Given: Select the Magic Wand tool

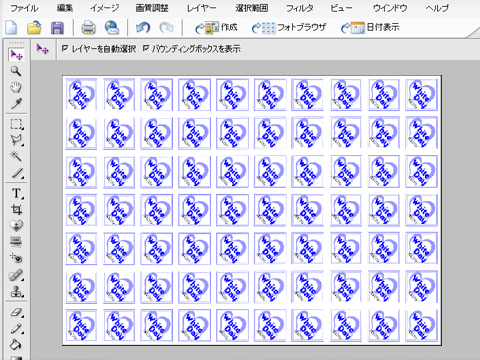Looking at the screenshot, I should coord(16,156).
